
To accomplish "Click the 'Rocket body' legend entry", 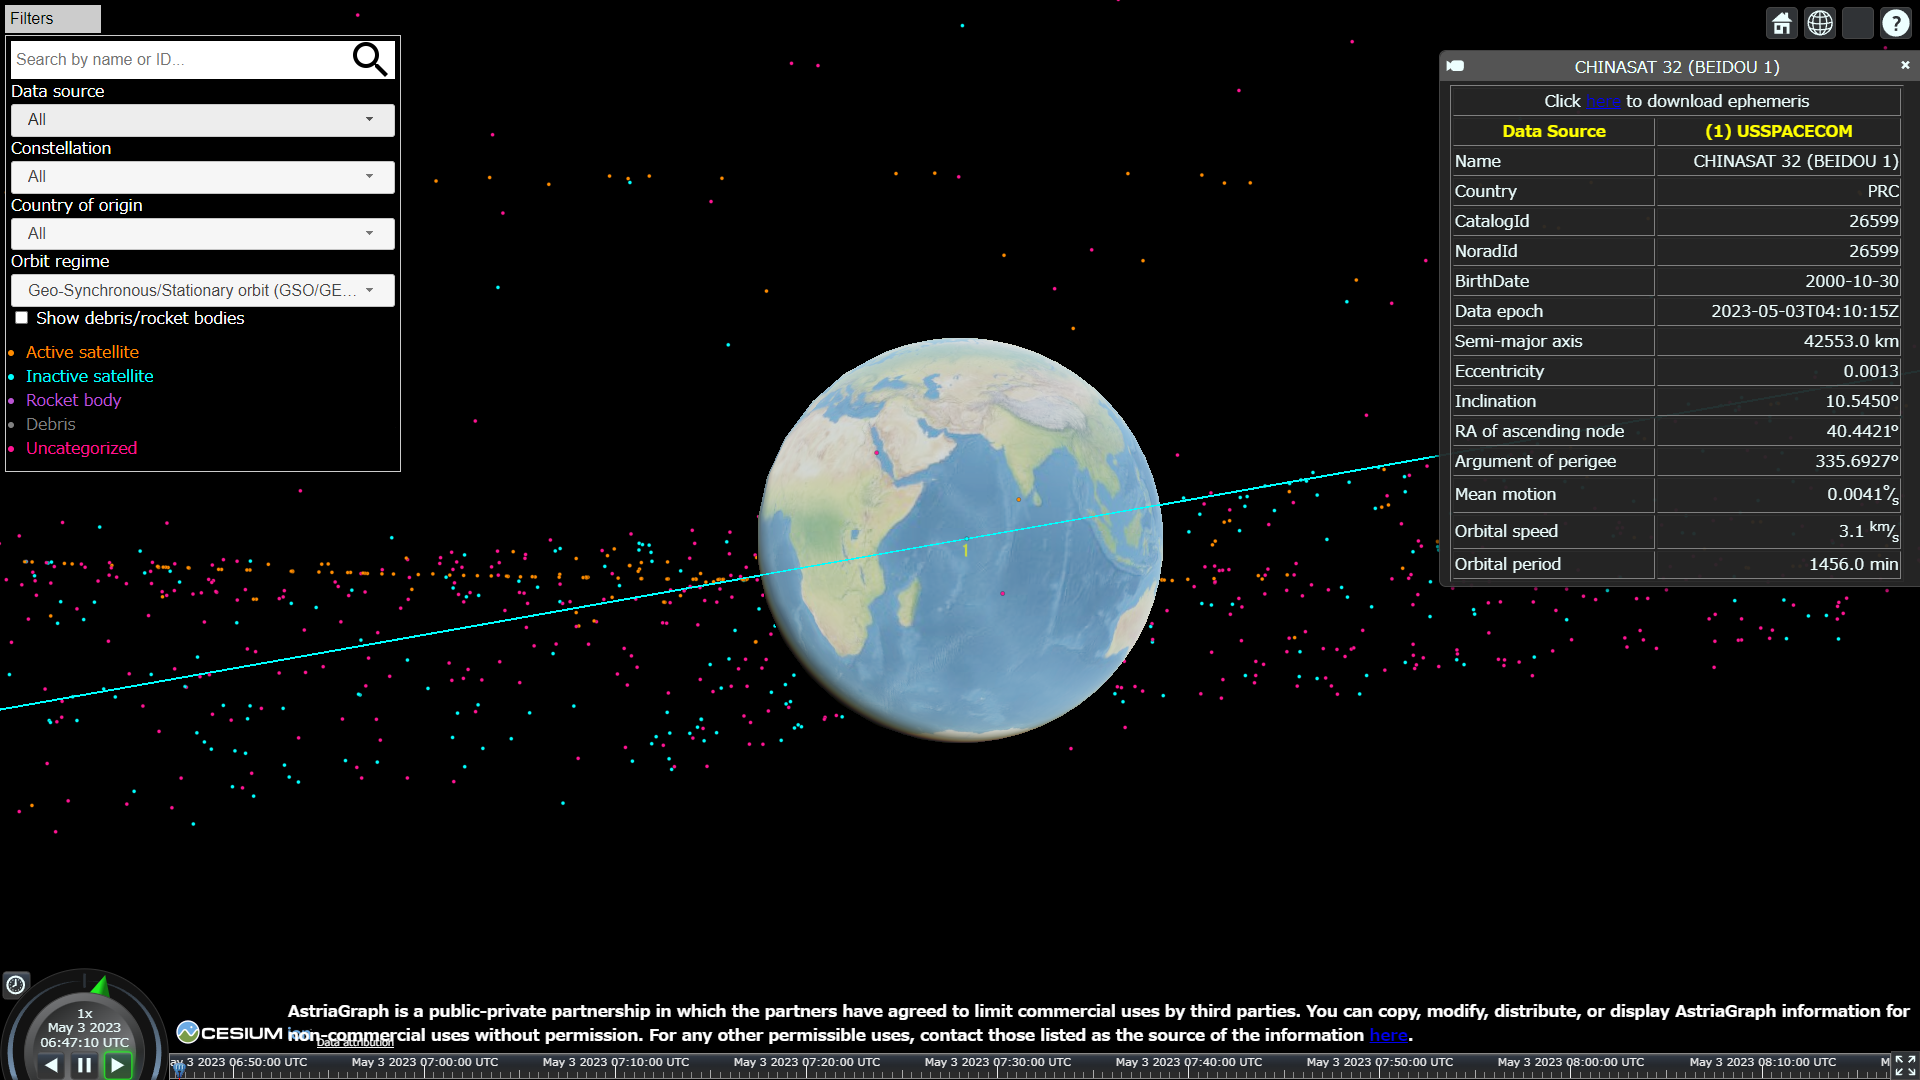I will [73, 400].
